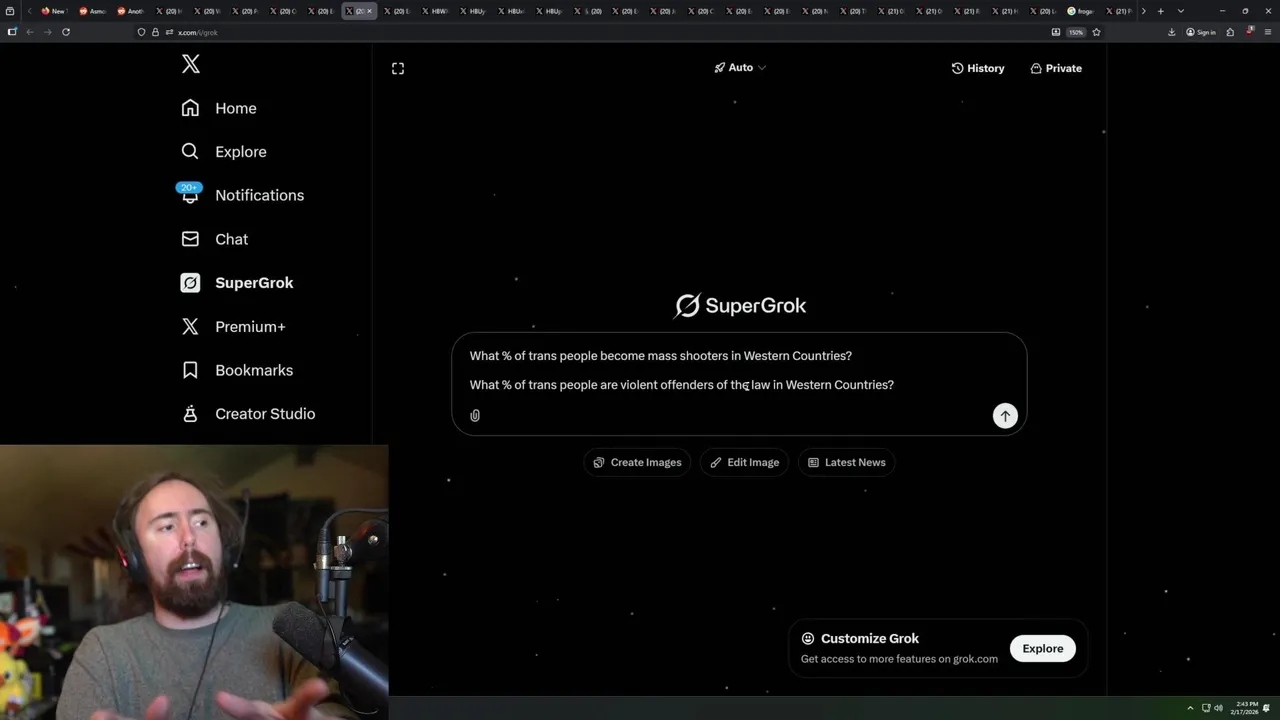This screenshot has height=720, width=1280.
Task: Toggle the fullscreen expand icon
Action: coord(398,68)
